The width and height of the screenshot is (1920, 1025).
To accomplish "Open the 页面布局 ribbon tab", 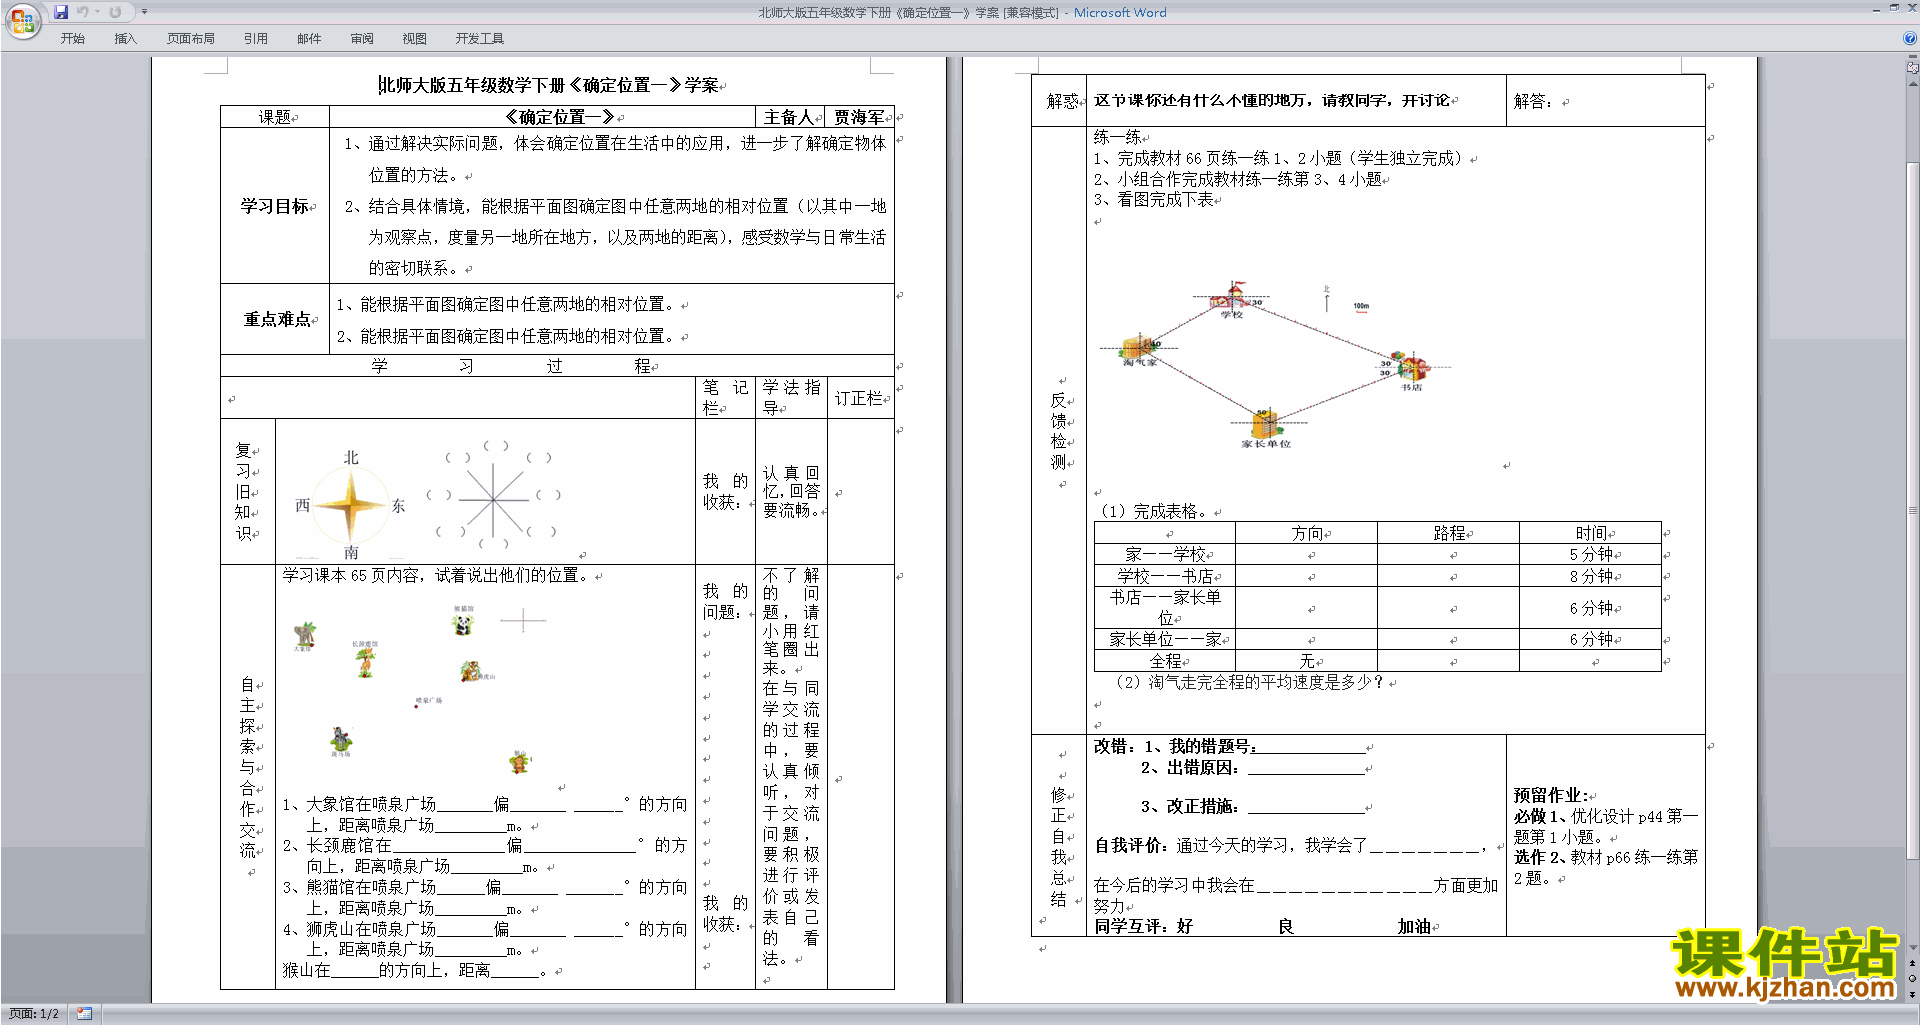I will [x=190, y=39].
